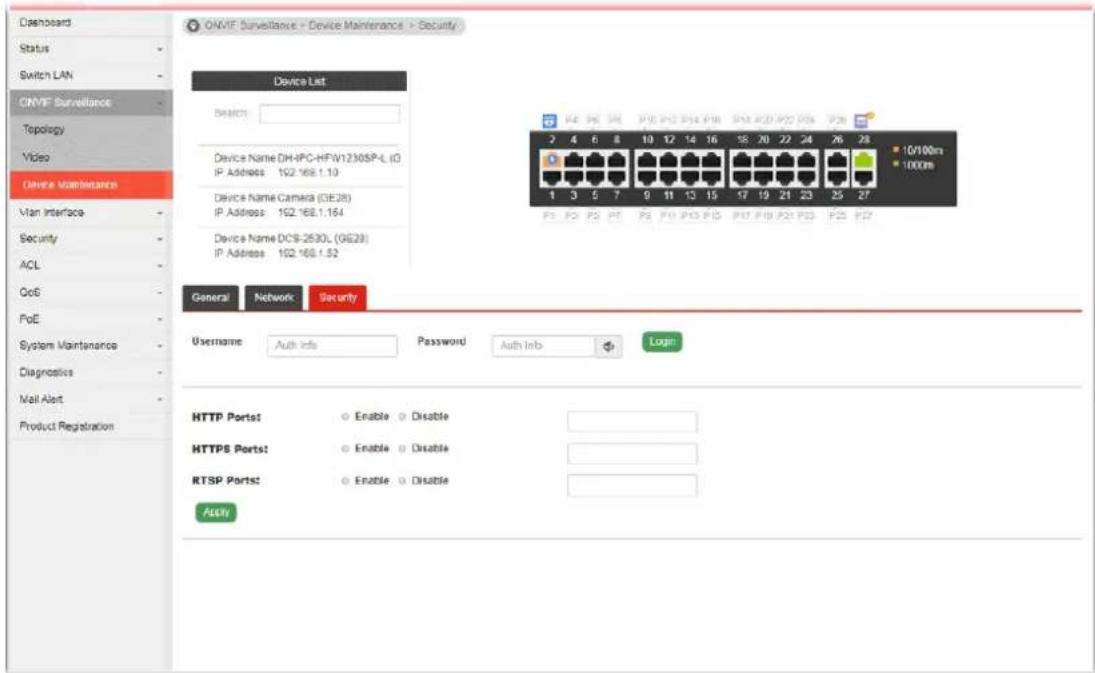Expand the QoS sidebar menu
Image resolution: width=1095 pixels, height=673 pixels.
pyautogui.click(x=91, y=293)
